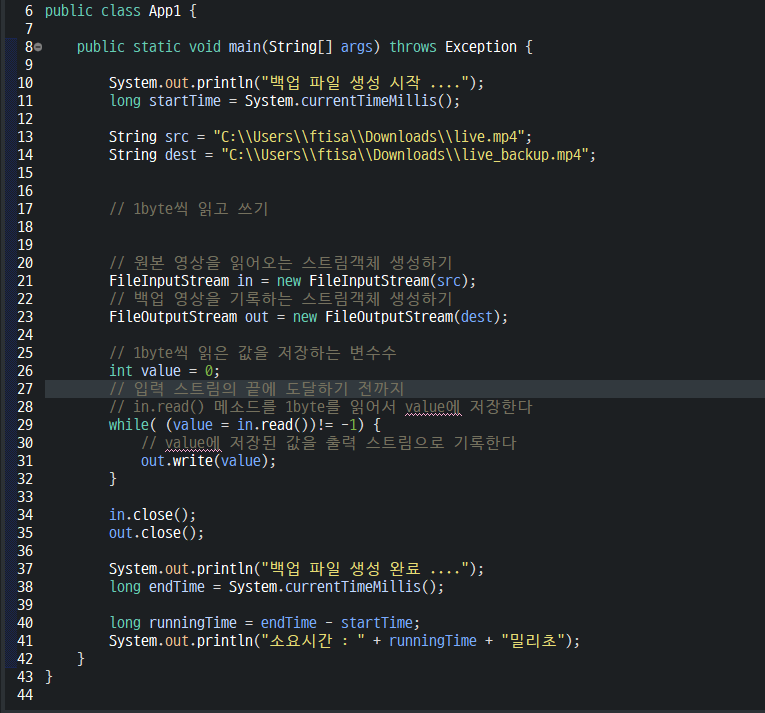765x713 pixels.
Task: Click 'in.read()' call inside while condition
Action: coord(273,425)
